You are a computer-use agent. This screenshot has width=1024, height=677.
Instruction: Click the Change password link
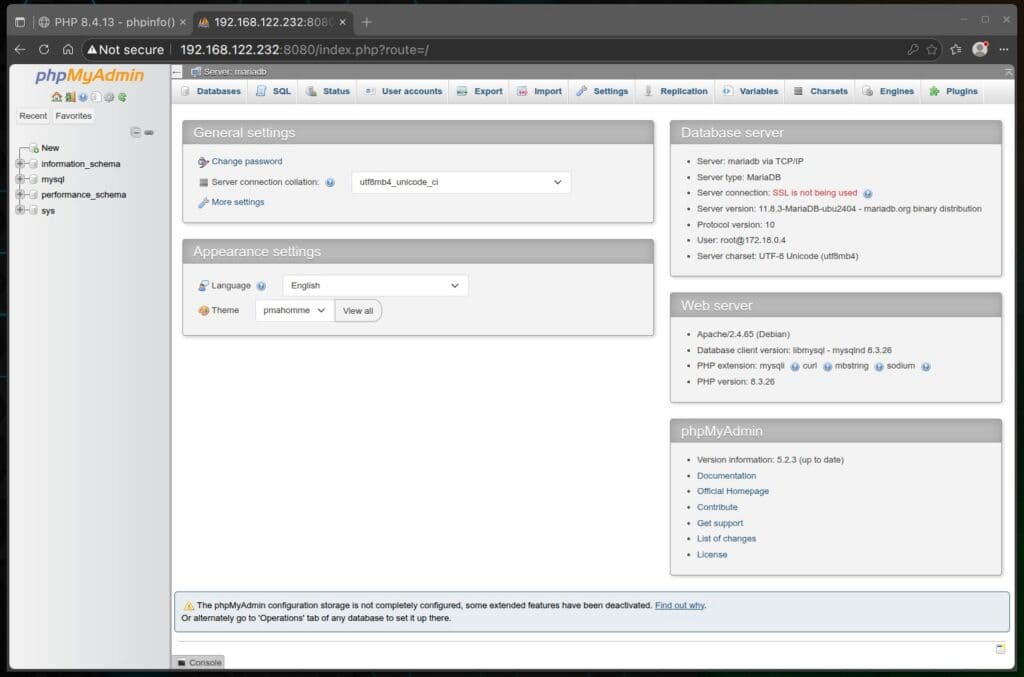coord(245,161)
